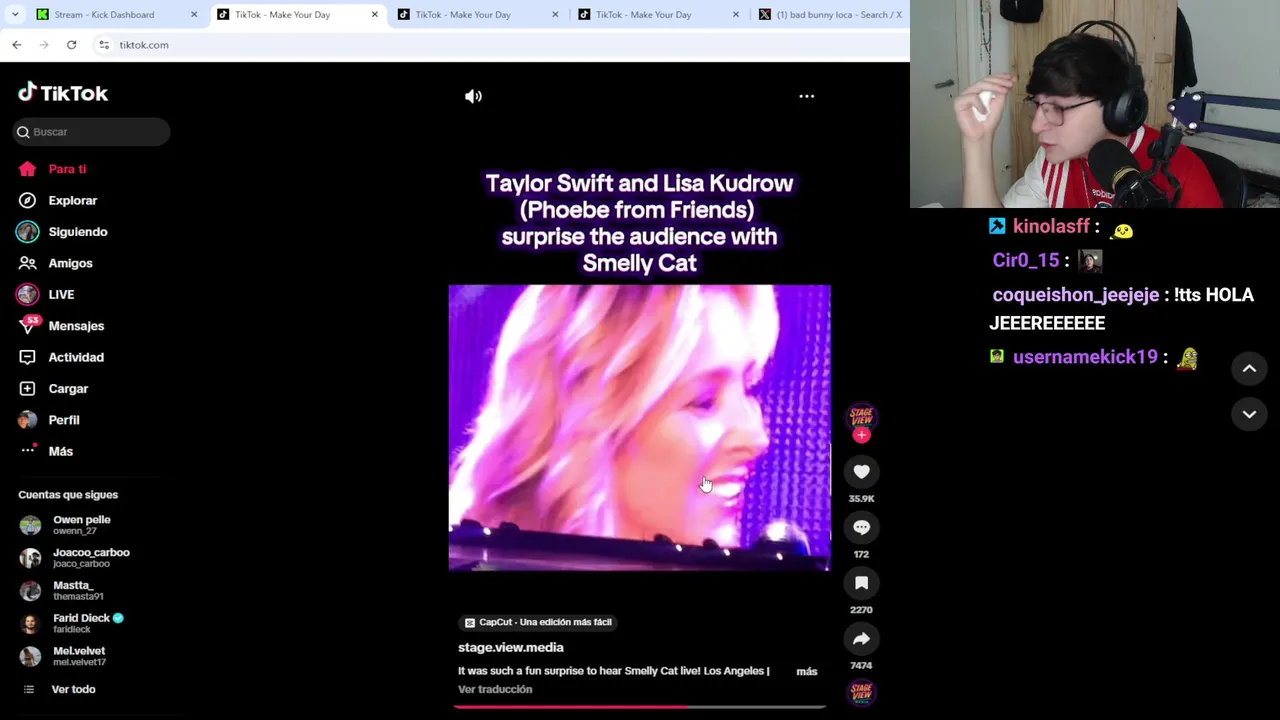1280x720 pixels.
Task: Seek on the red video progress bar
Action: click(x=640, y=707)
